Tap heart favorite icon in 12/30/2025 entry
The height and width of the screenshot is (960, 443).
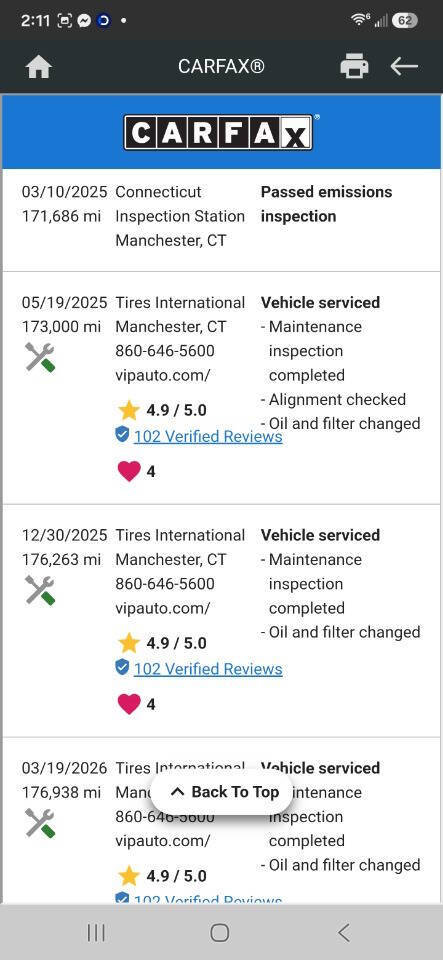[x=129, y=703]
